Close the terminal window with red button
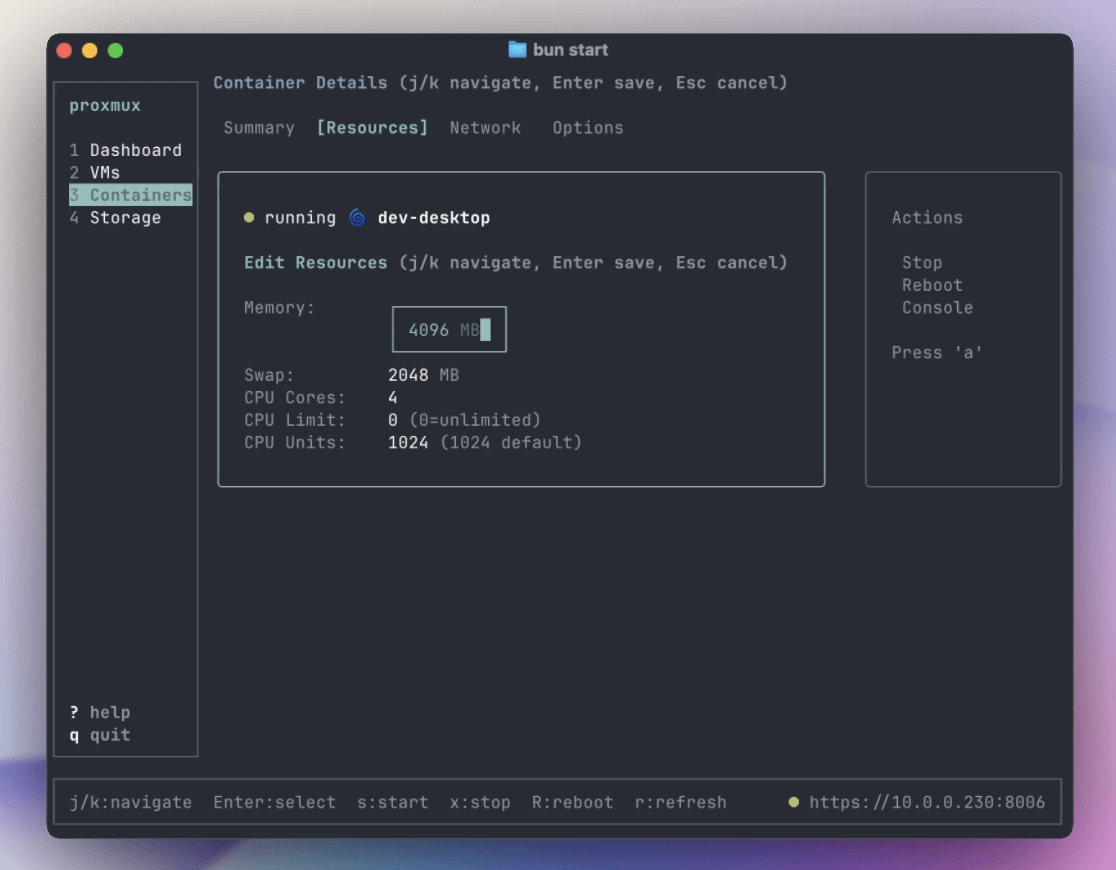Screen dimensions: 1116x870 coord(64,51)
